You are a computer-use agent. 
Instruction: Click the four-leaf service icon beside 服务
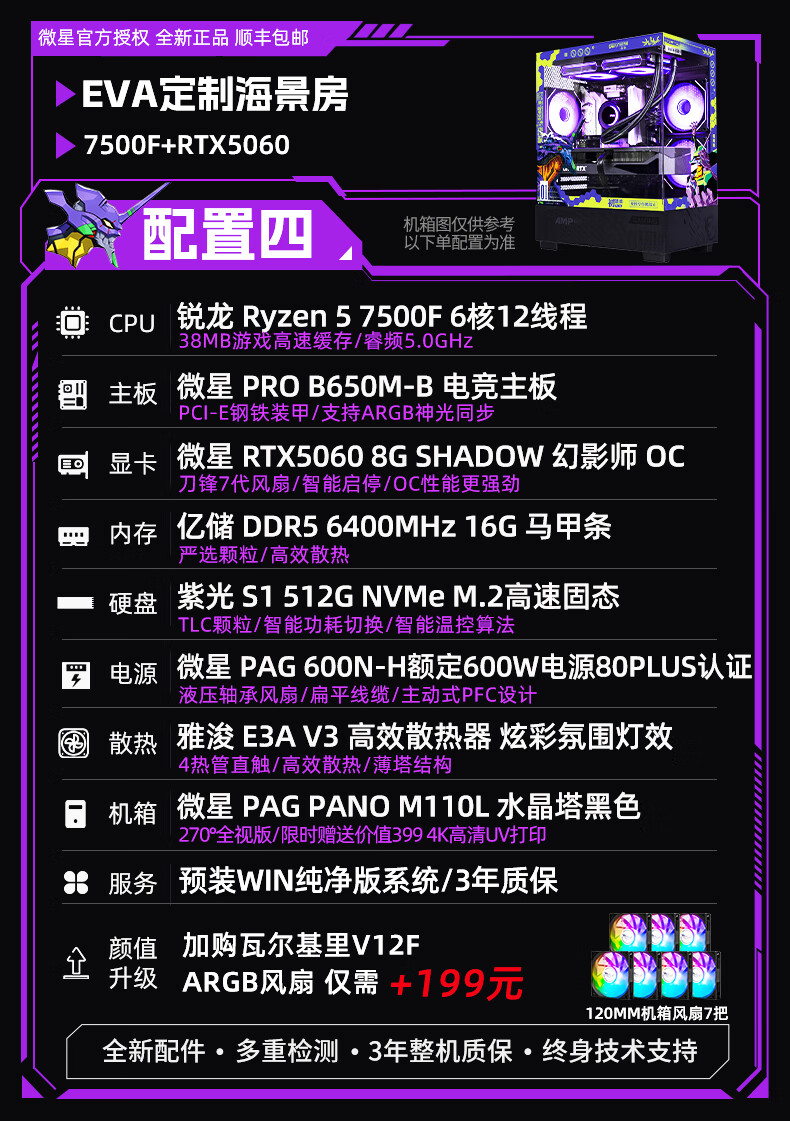point(76,883)
